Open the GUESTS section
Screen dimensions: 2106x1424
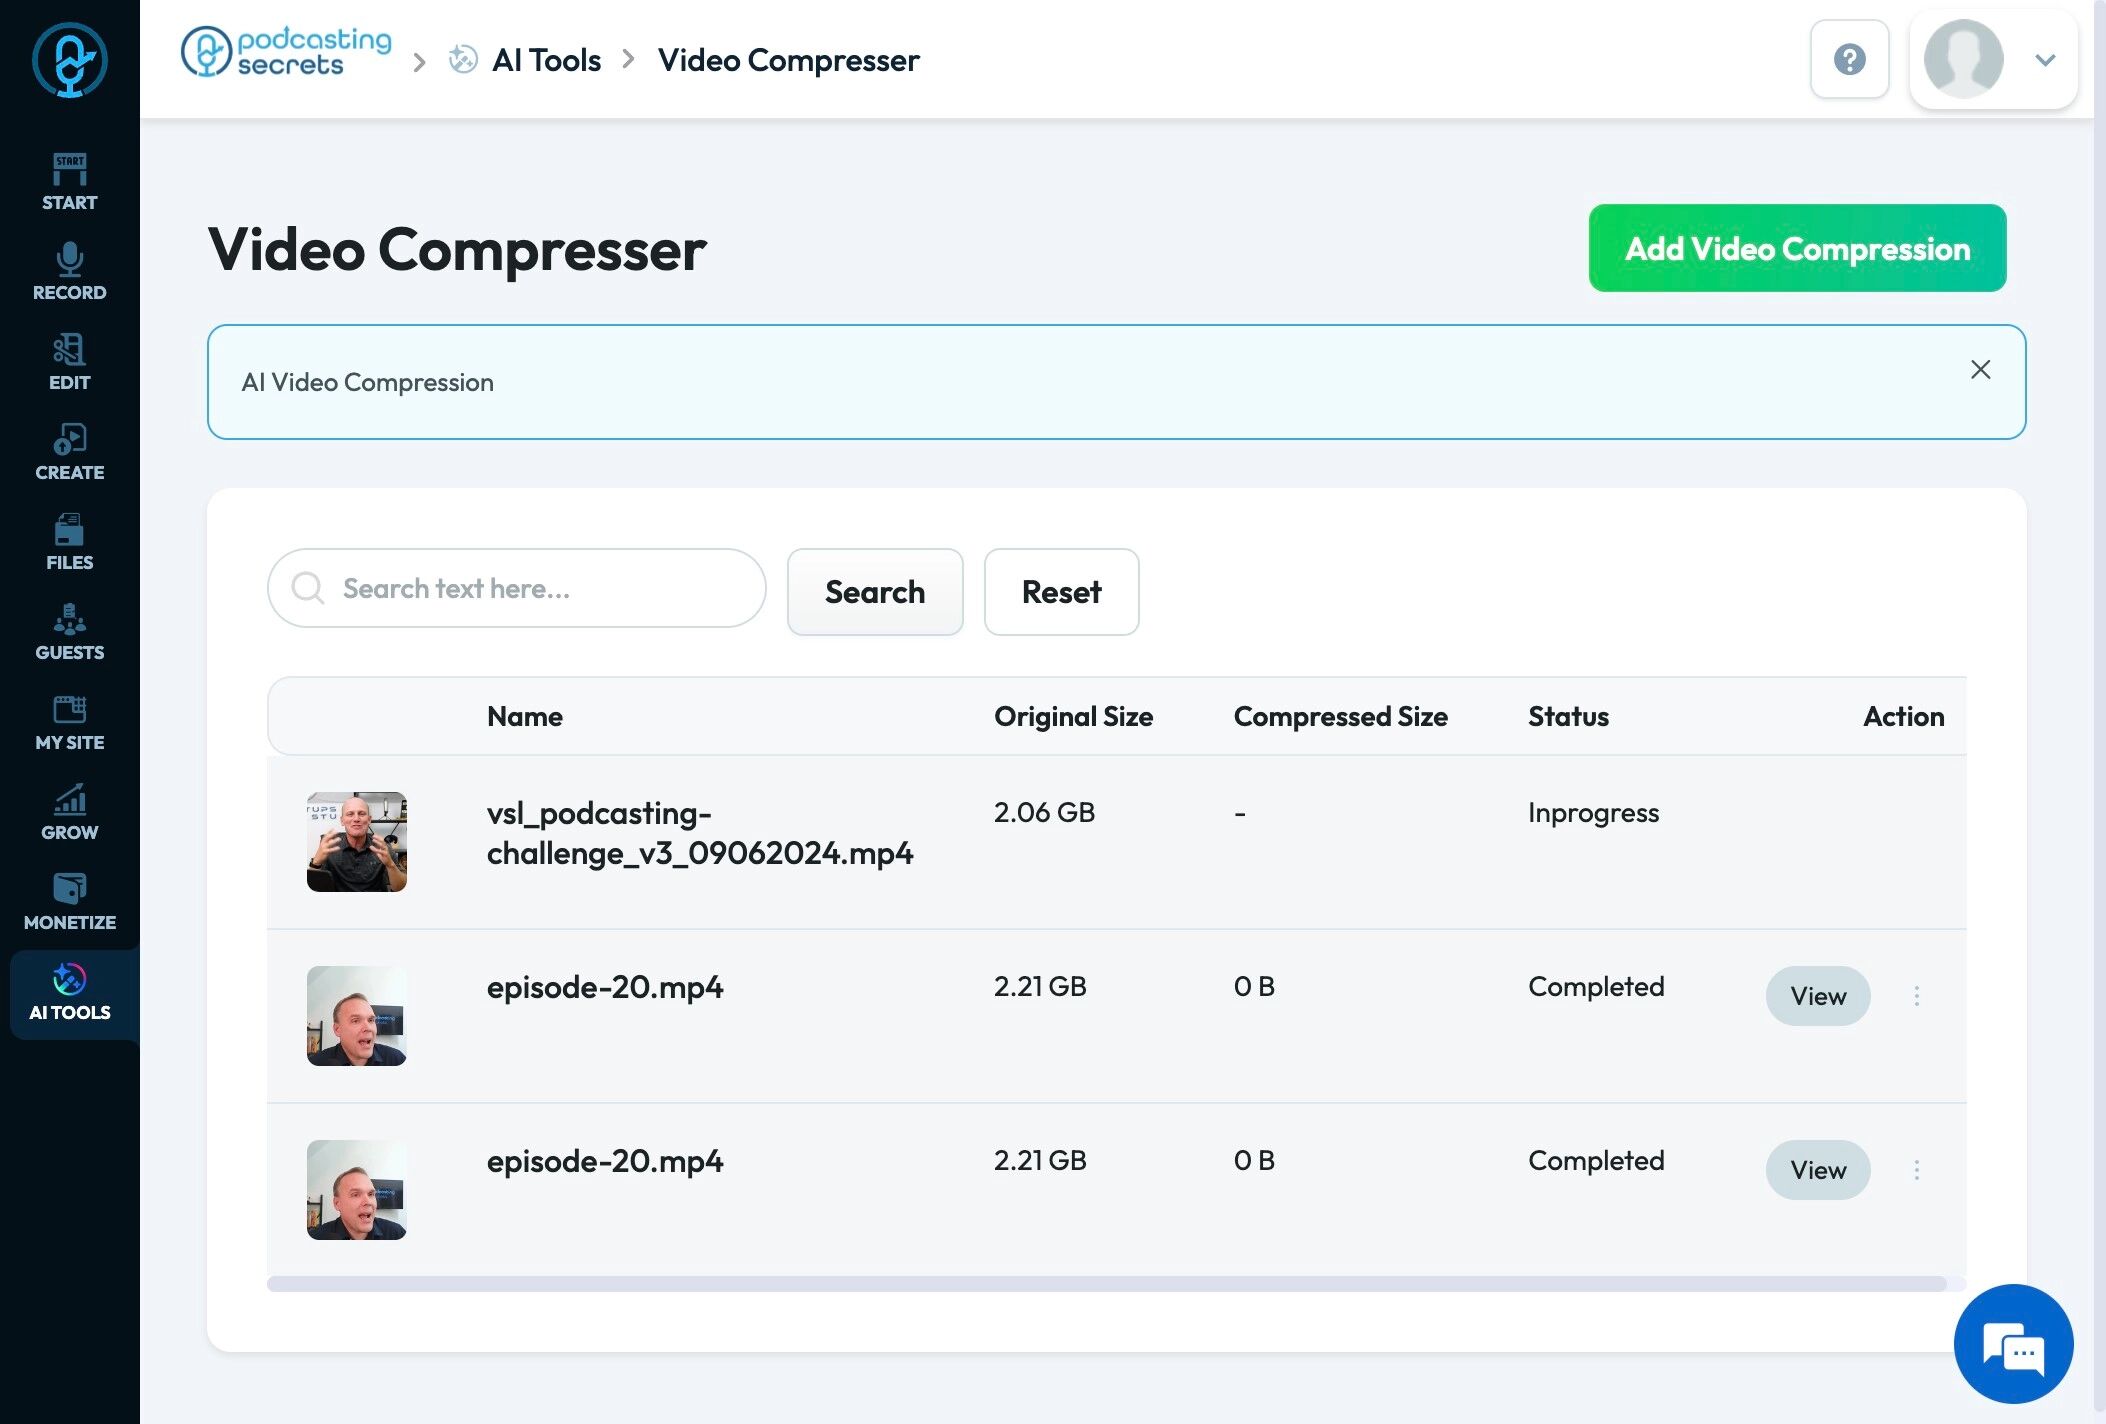click(69, 631)
